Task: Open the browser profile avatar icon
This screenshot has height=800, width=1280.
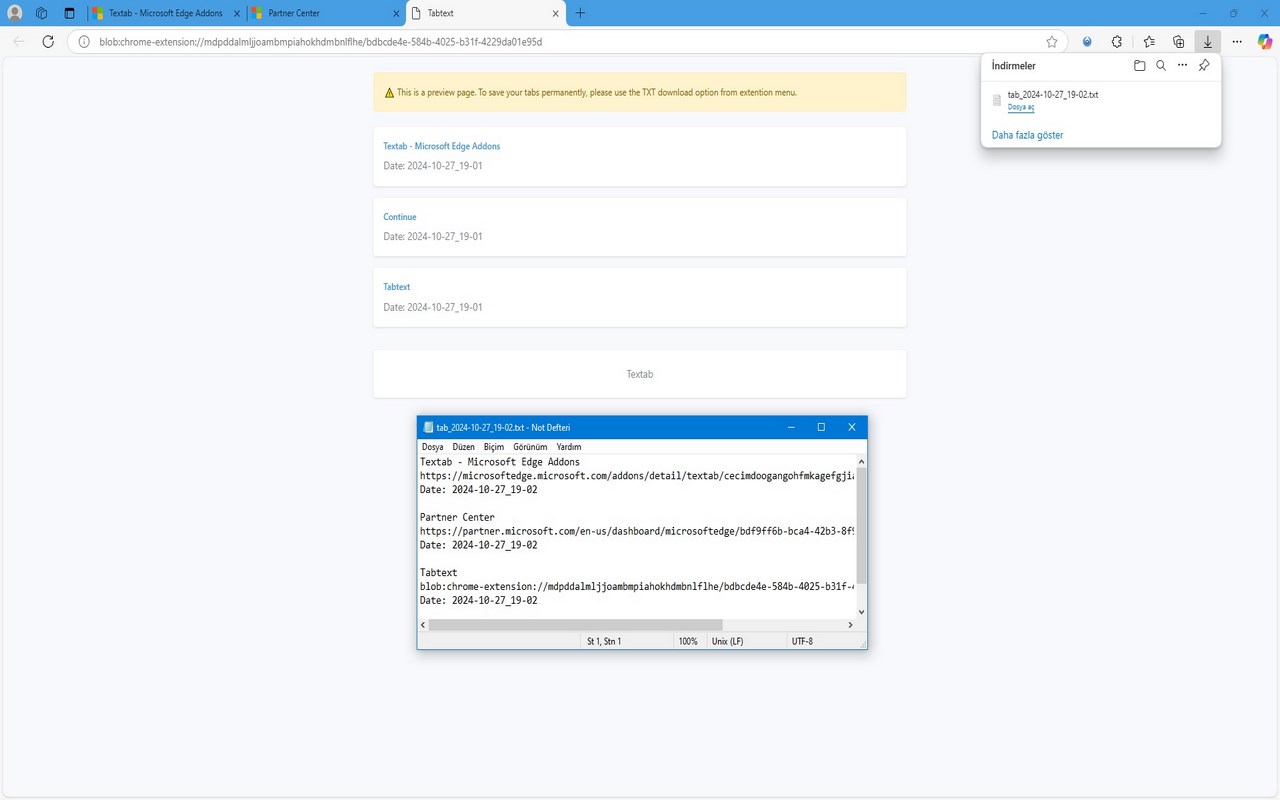Action: coord(15,13)
